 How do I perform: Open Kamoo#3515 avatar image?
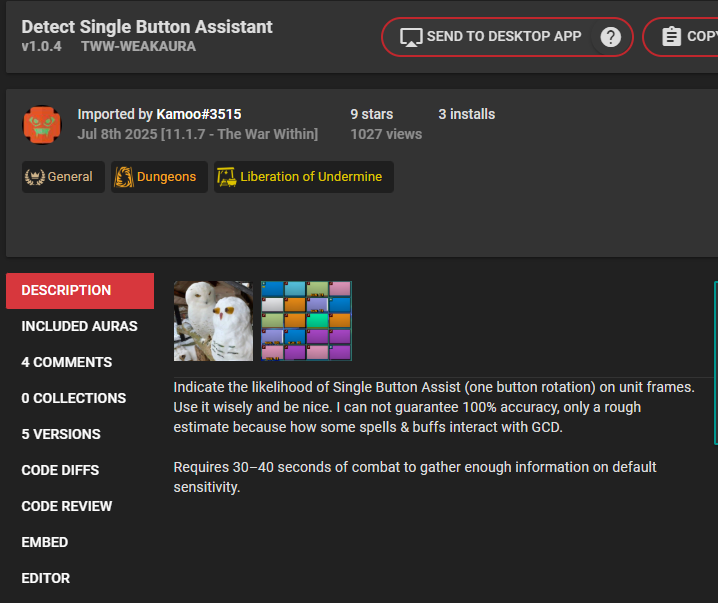point(42,125)
